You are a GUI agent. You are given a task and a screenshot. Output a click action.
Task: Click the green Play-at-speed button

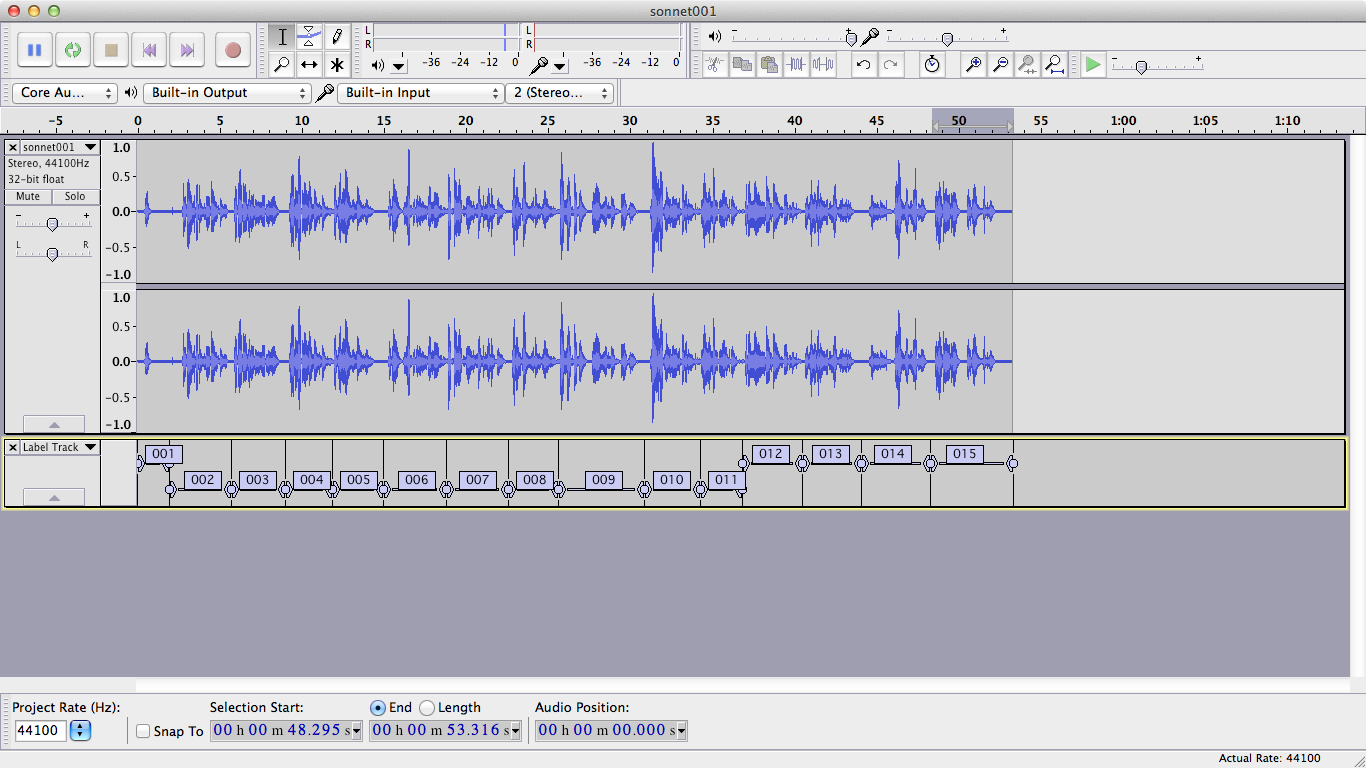(1093, 64)
